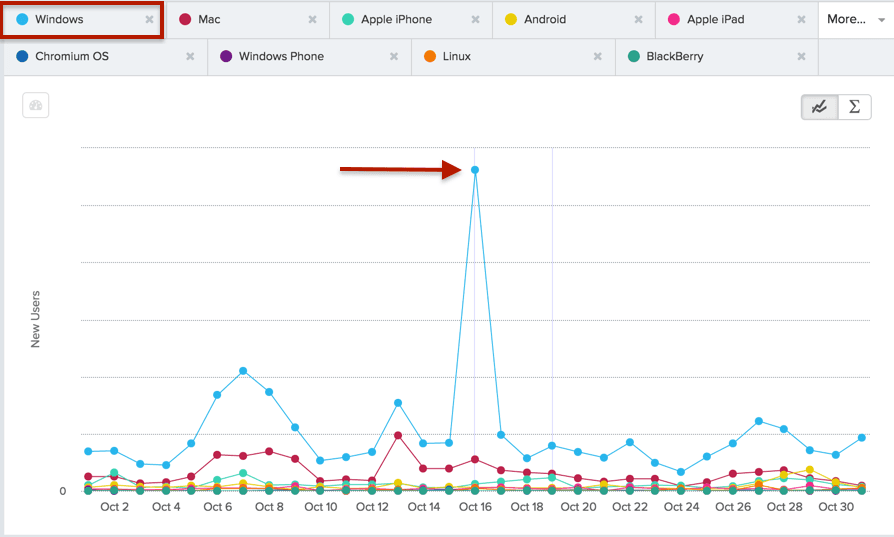Remove the Mac segment with its x
Viewport: 894px width, 537px height.
pos(312,19)
